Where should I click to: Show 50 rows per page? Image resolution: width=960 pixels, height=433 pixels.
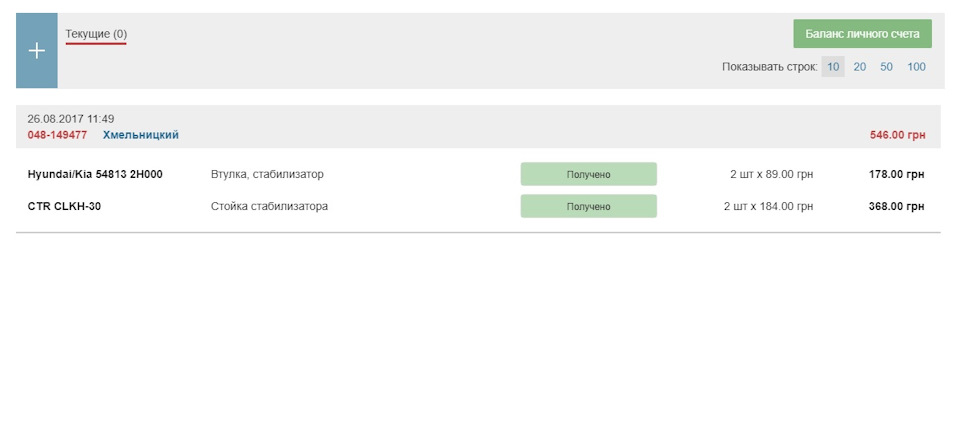tap(886, 67)
